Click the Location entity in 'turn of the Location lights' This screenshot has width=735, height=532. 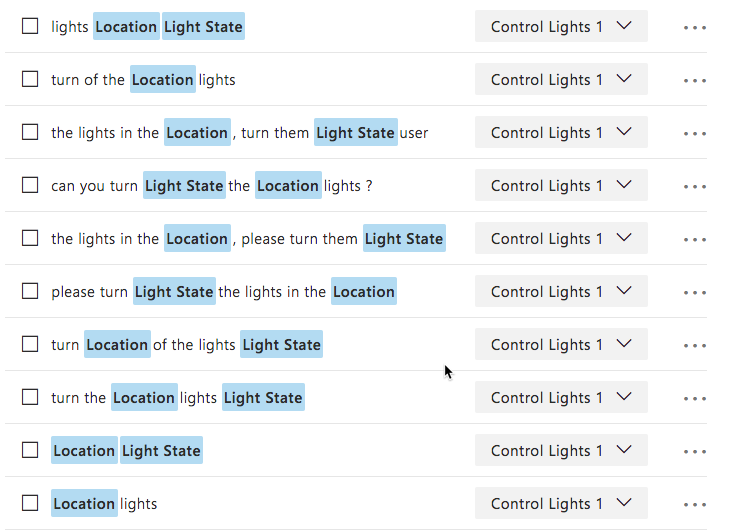tap(162, 80)
